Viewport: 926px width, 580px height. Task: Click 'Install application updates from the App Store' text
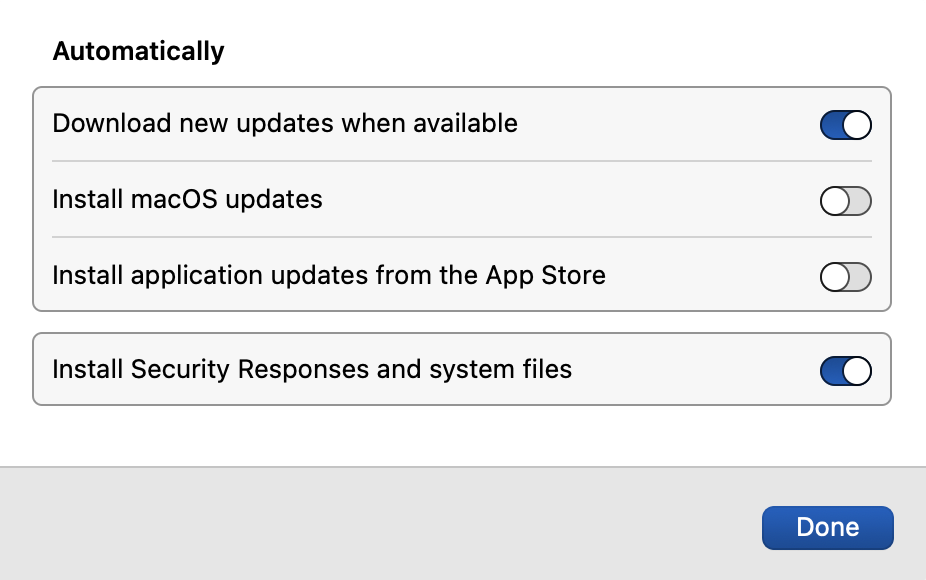pyautogui.click(x=329, y=275)
